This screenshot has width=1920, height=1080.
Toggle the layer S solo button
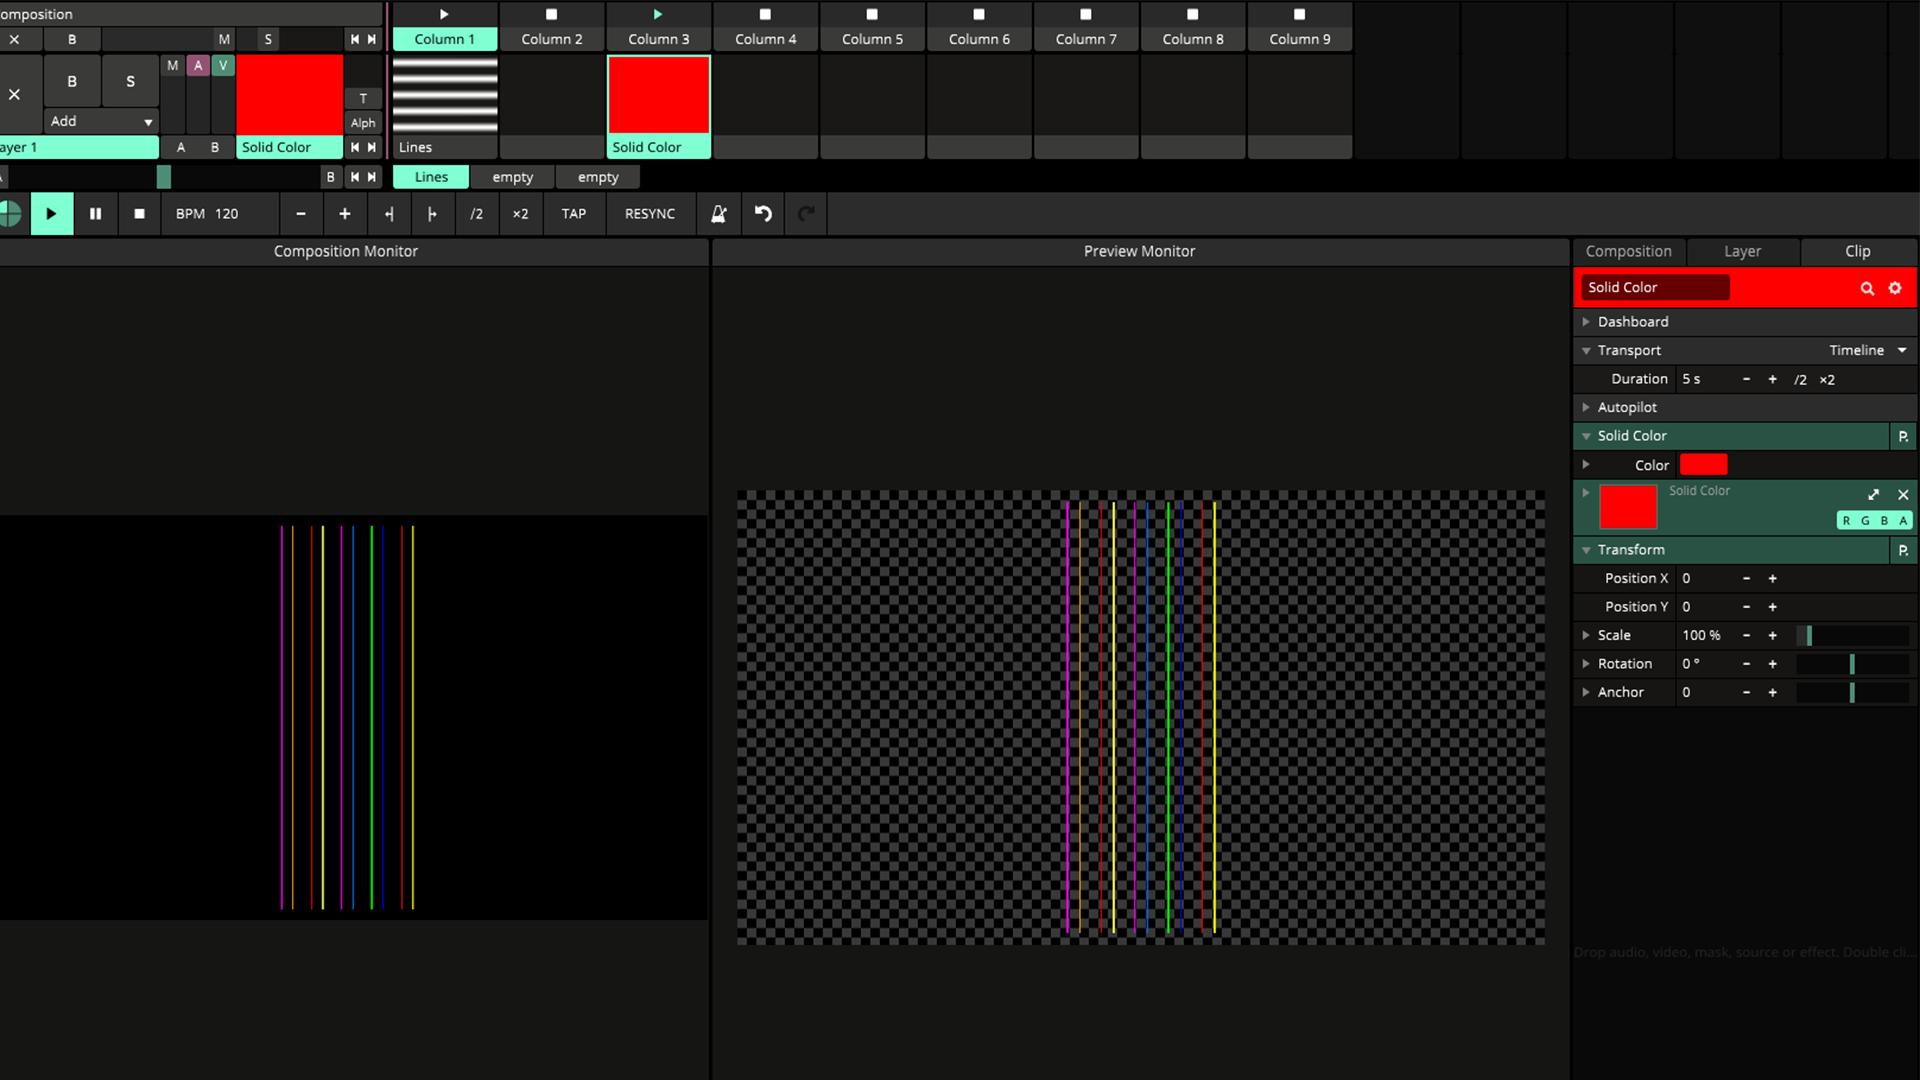point(130,82)
